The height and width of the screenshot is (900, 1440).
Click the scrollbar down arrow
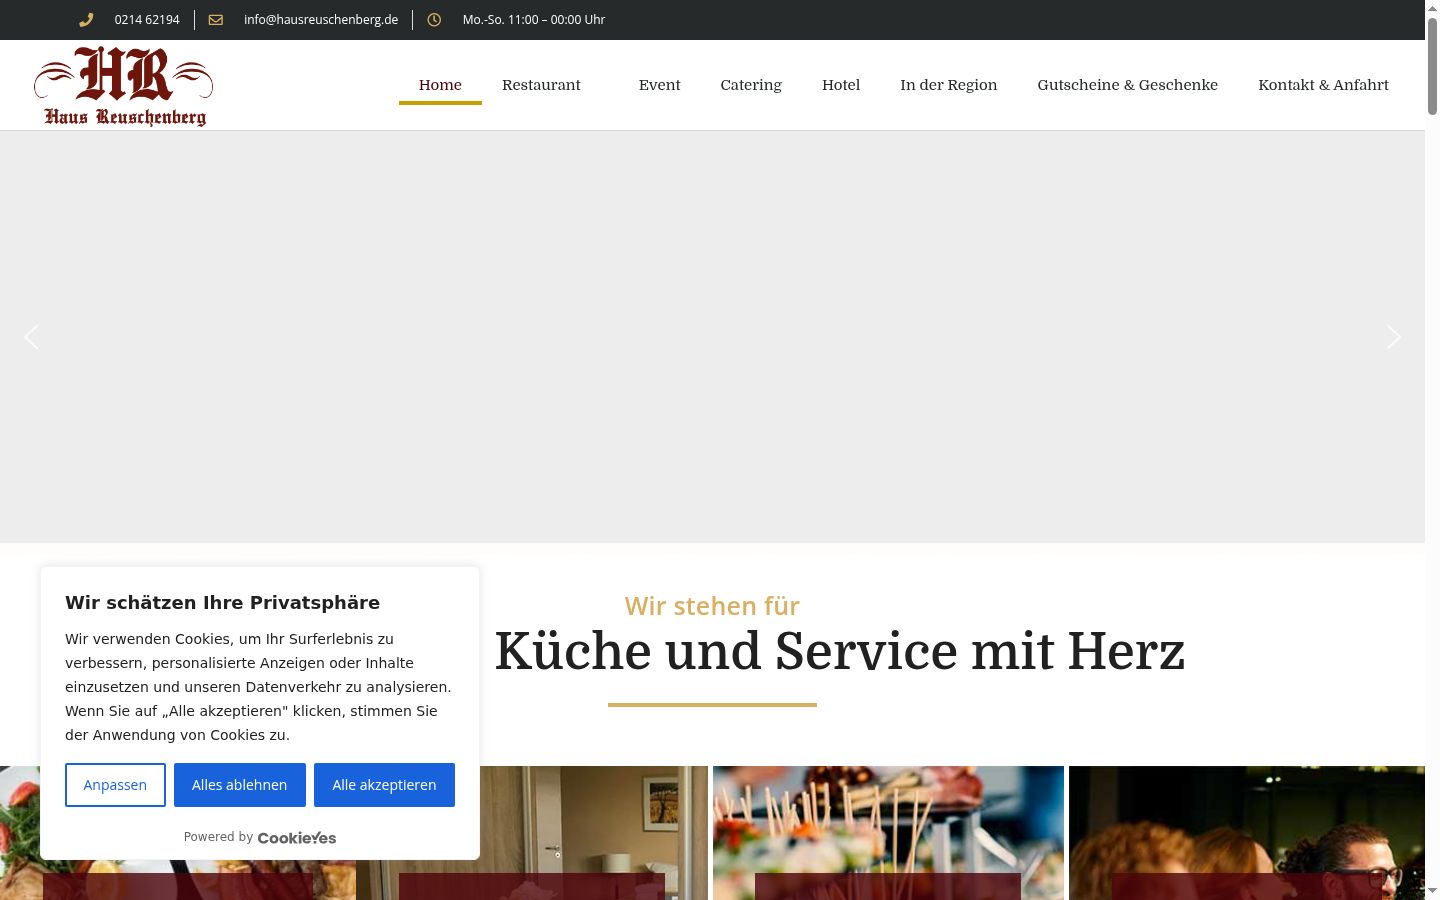pyautogui.click(x=1432, y=891)
